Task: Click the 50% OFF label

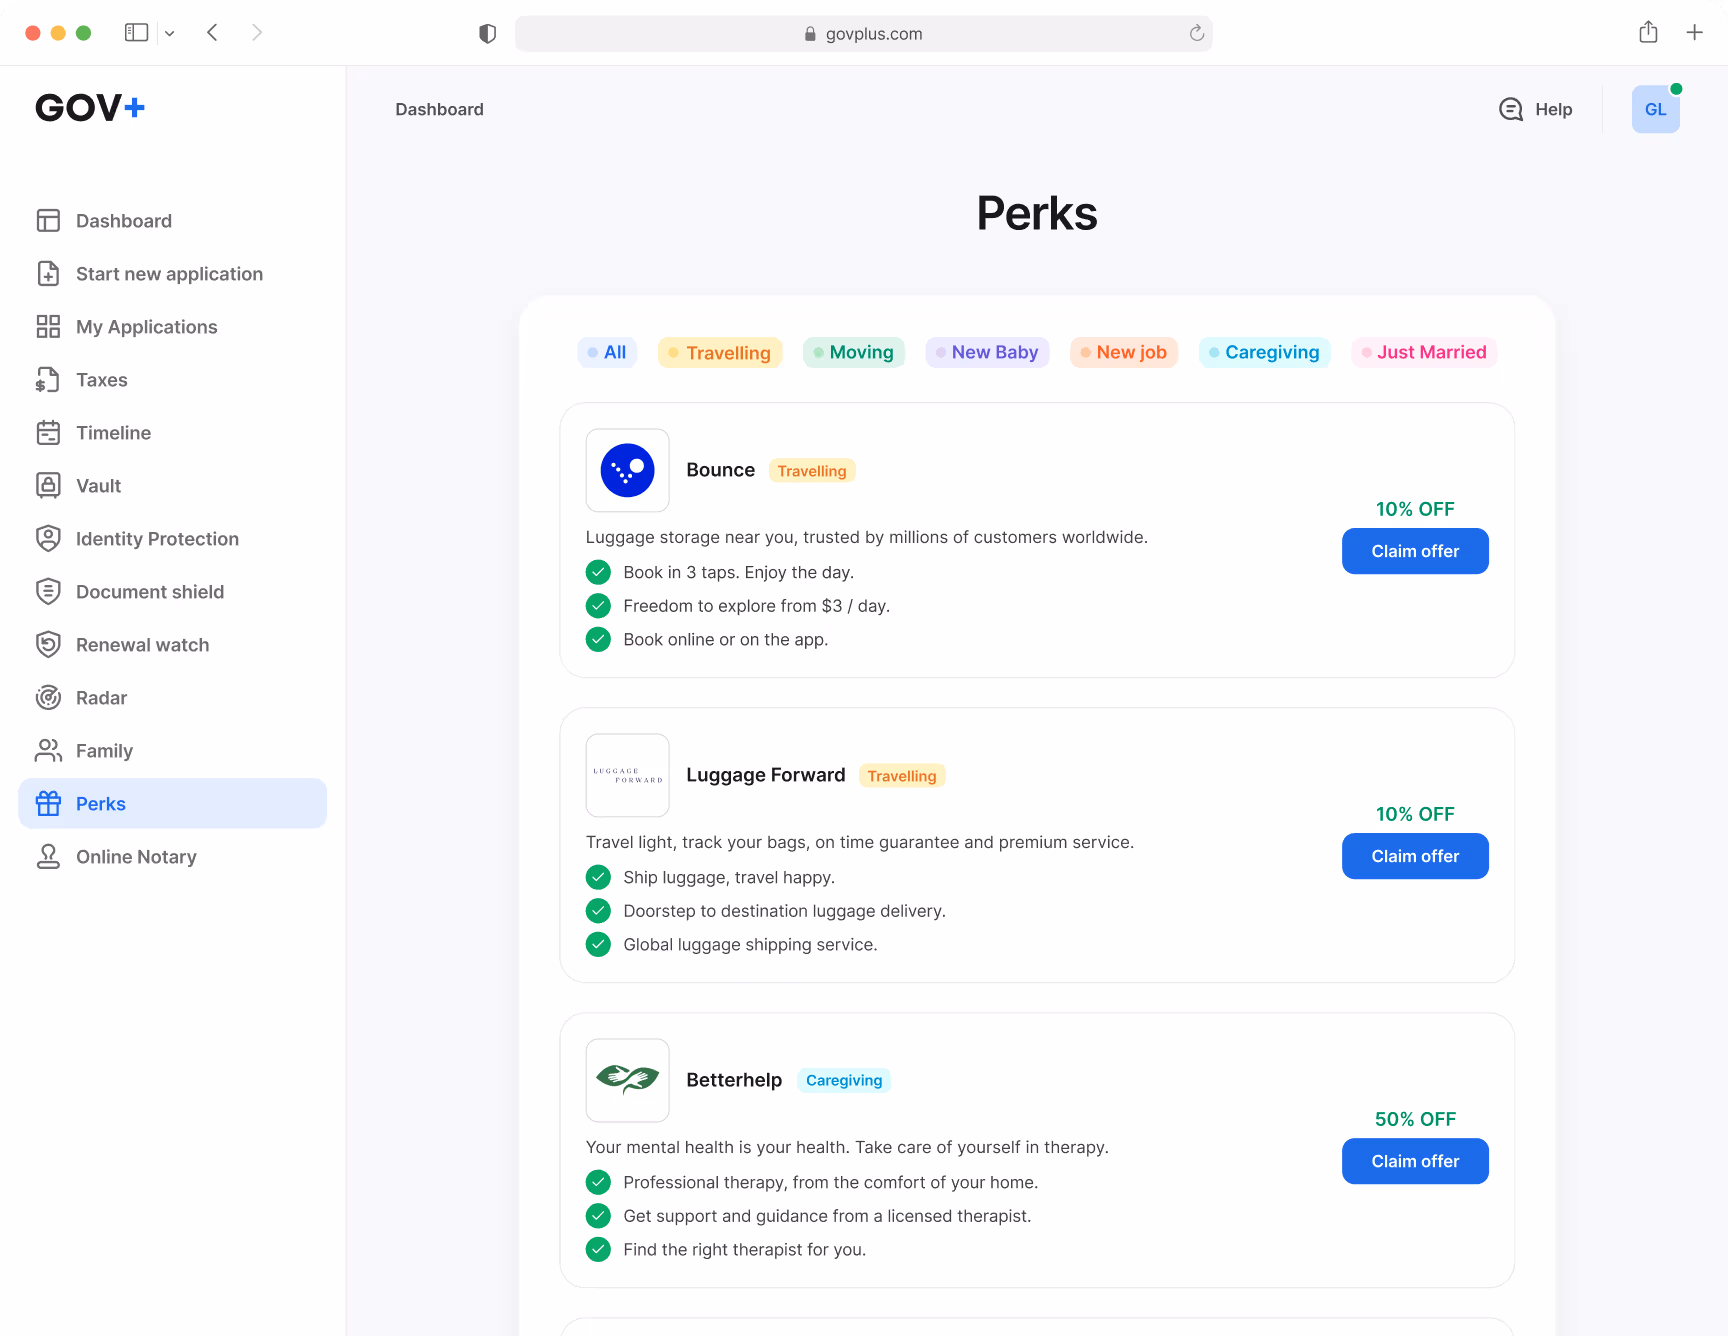Action: pyautogui.click(x=1415, y=1119)
